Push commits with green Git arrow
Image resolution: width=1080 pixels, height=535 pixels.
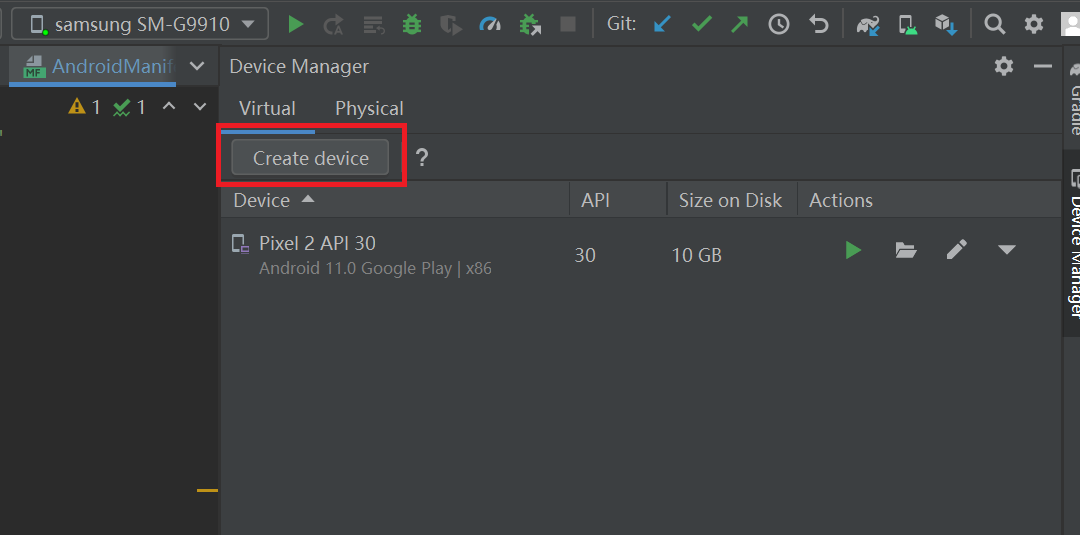point(740,25)
